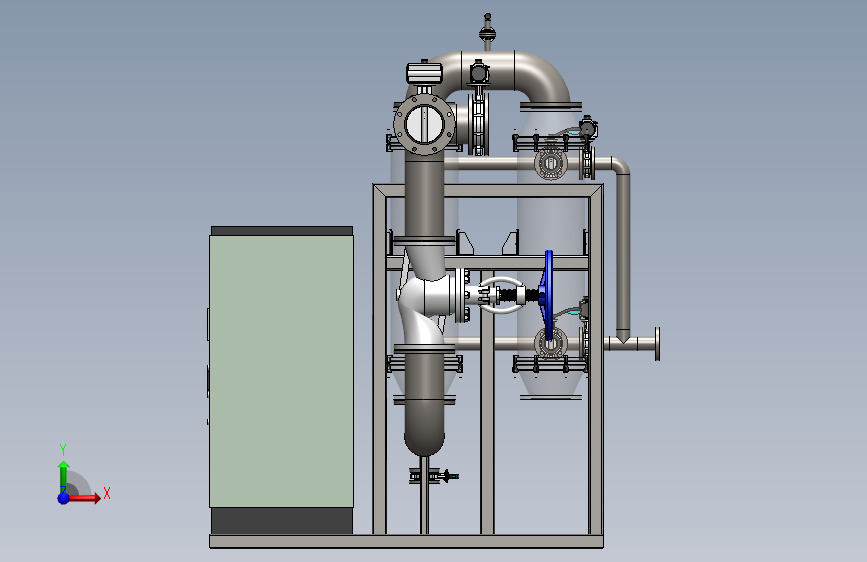Select the vertical bypass pipe on right
This screenshot has height=562, width=867.
(x=623, y=252)
